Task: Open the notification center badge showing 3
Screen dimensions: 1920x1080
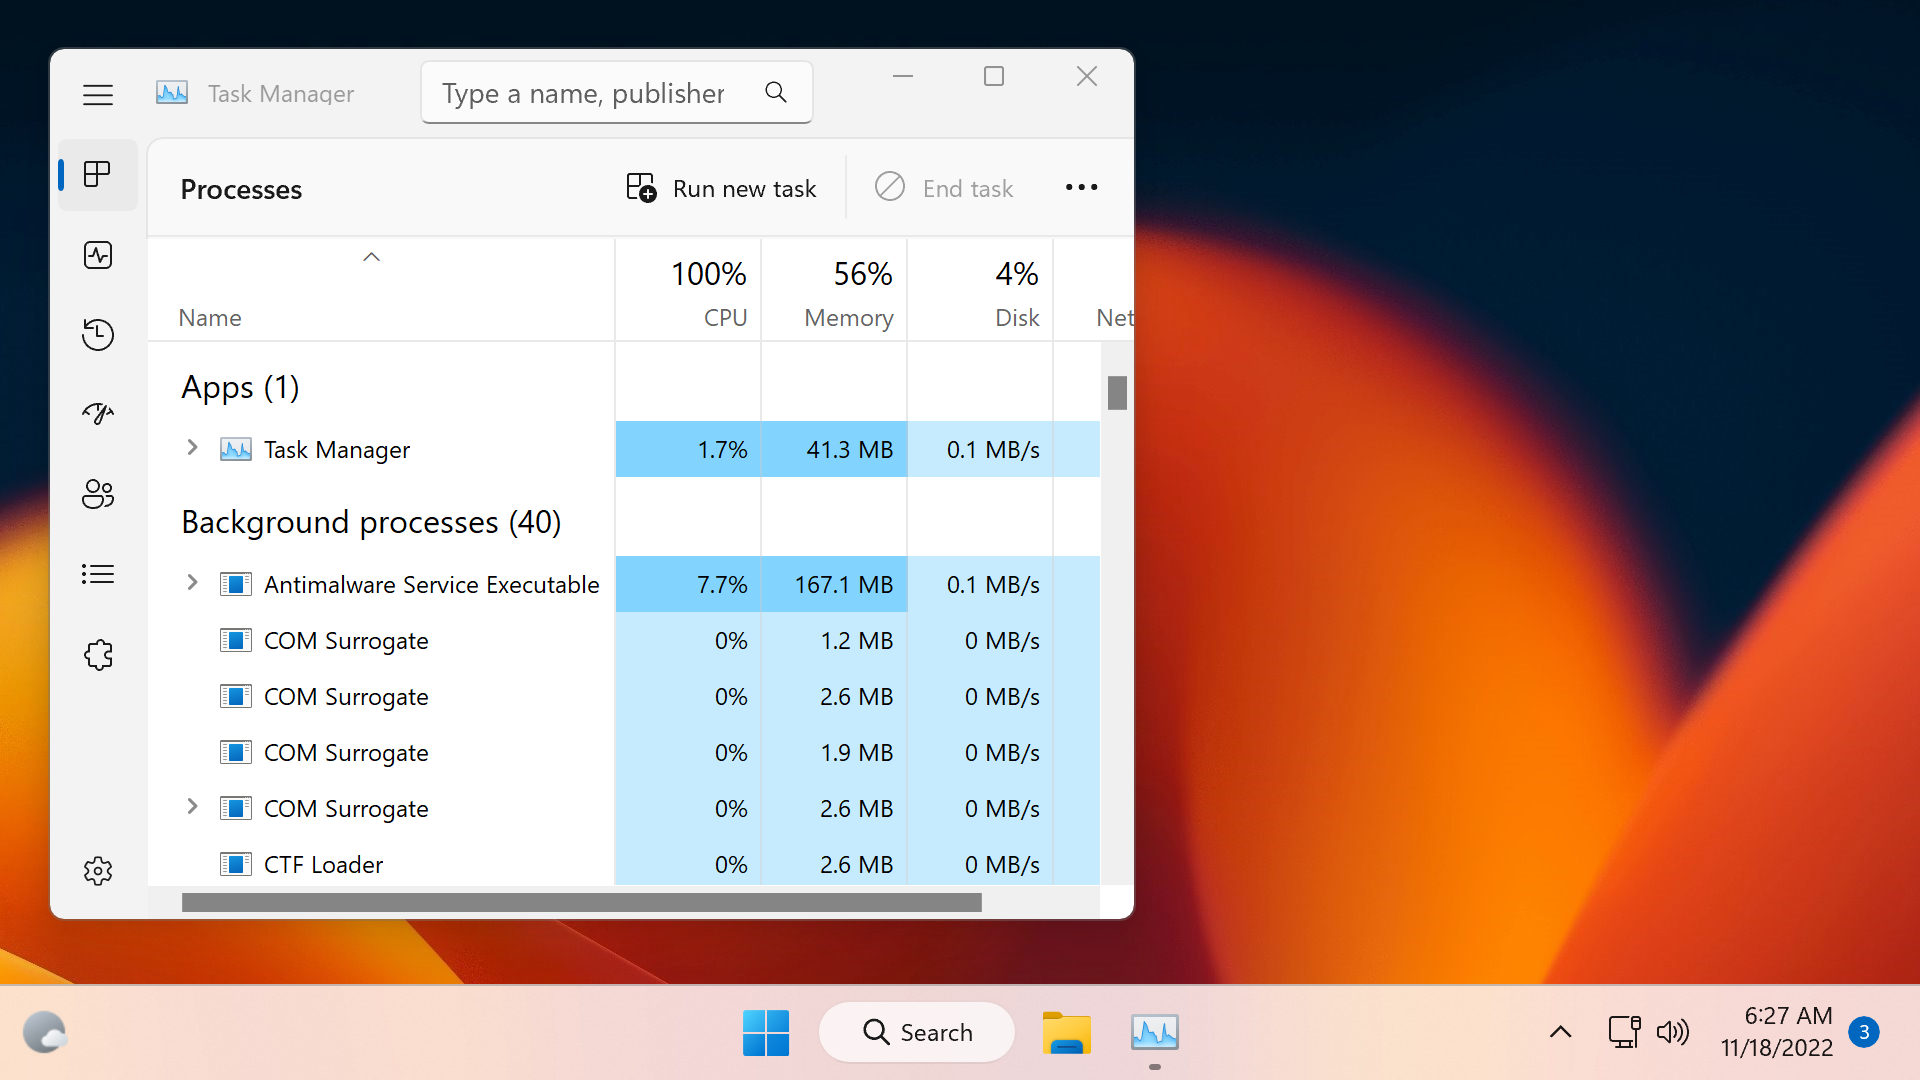Action: tap(1864, 1032)
